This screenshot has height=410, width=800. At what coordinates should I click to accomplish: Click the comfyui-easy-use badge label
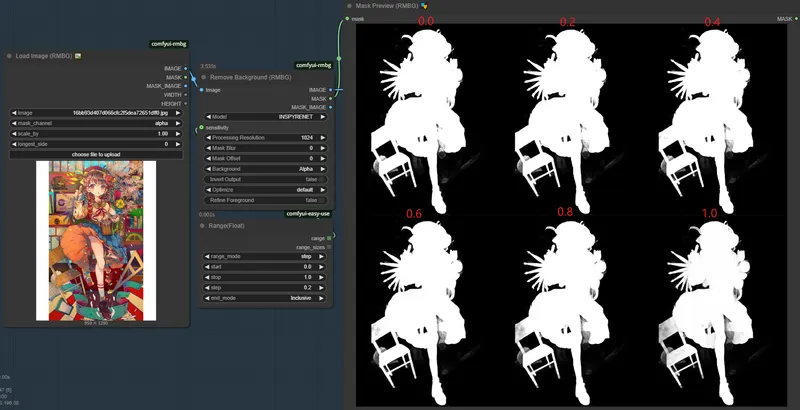click(x=309, y=213)
